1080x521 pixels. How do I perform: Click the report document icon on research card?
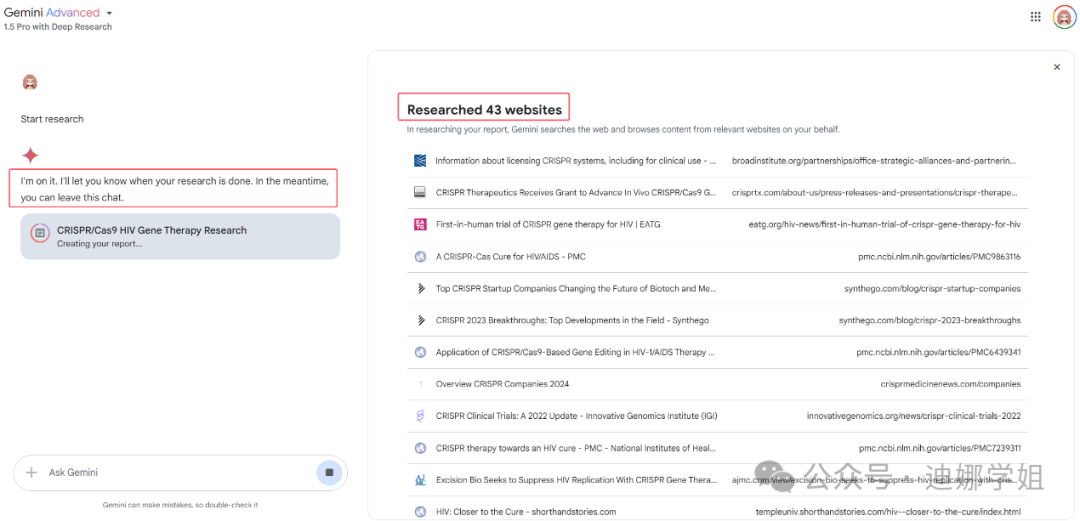pyautogui.click(x=39, y=234)
